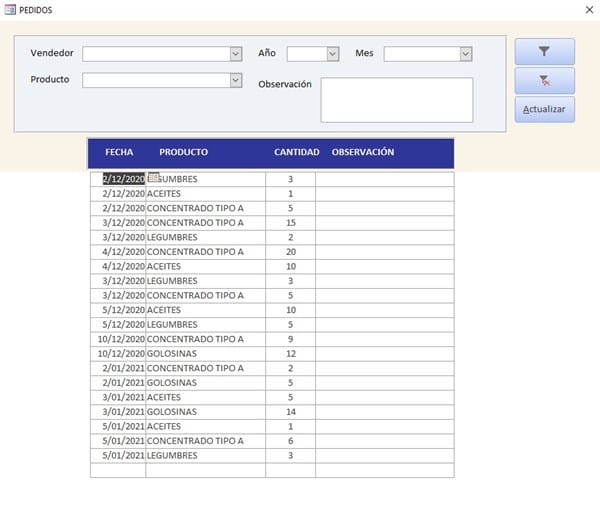Screen dimensions: 600x507
Task: Close the PEDIDOS window
Action: 587,9
